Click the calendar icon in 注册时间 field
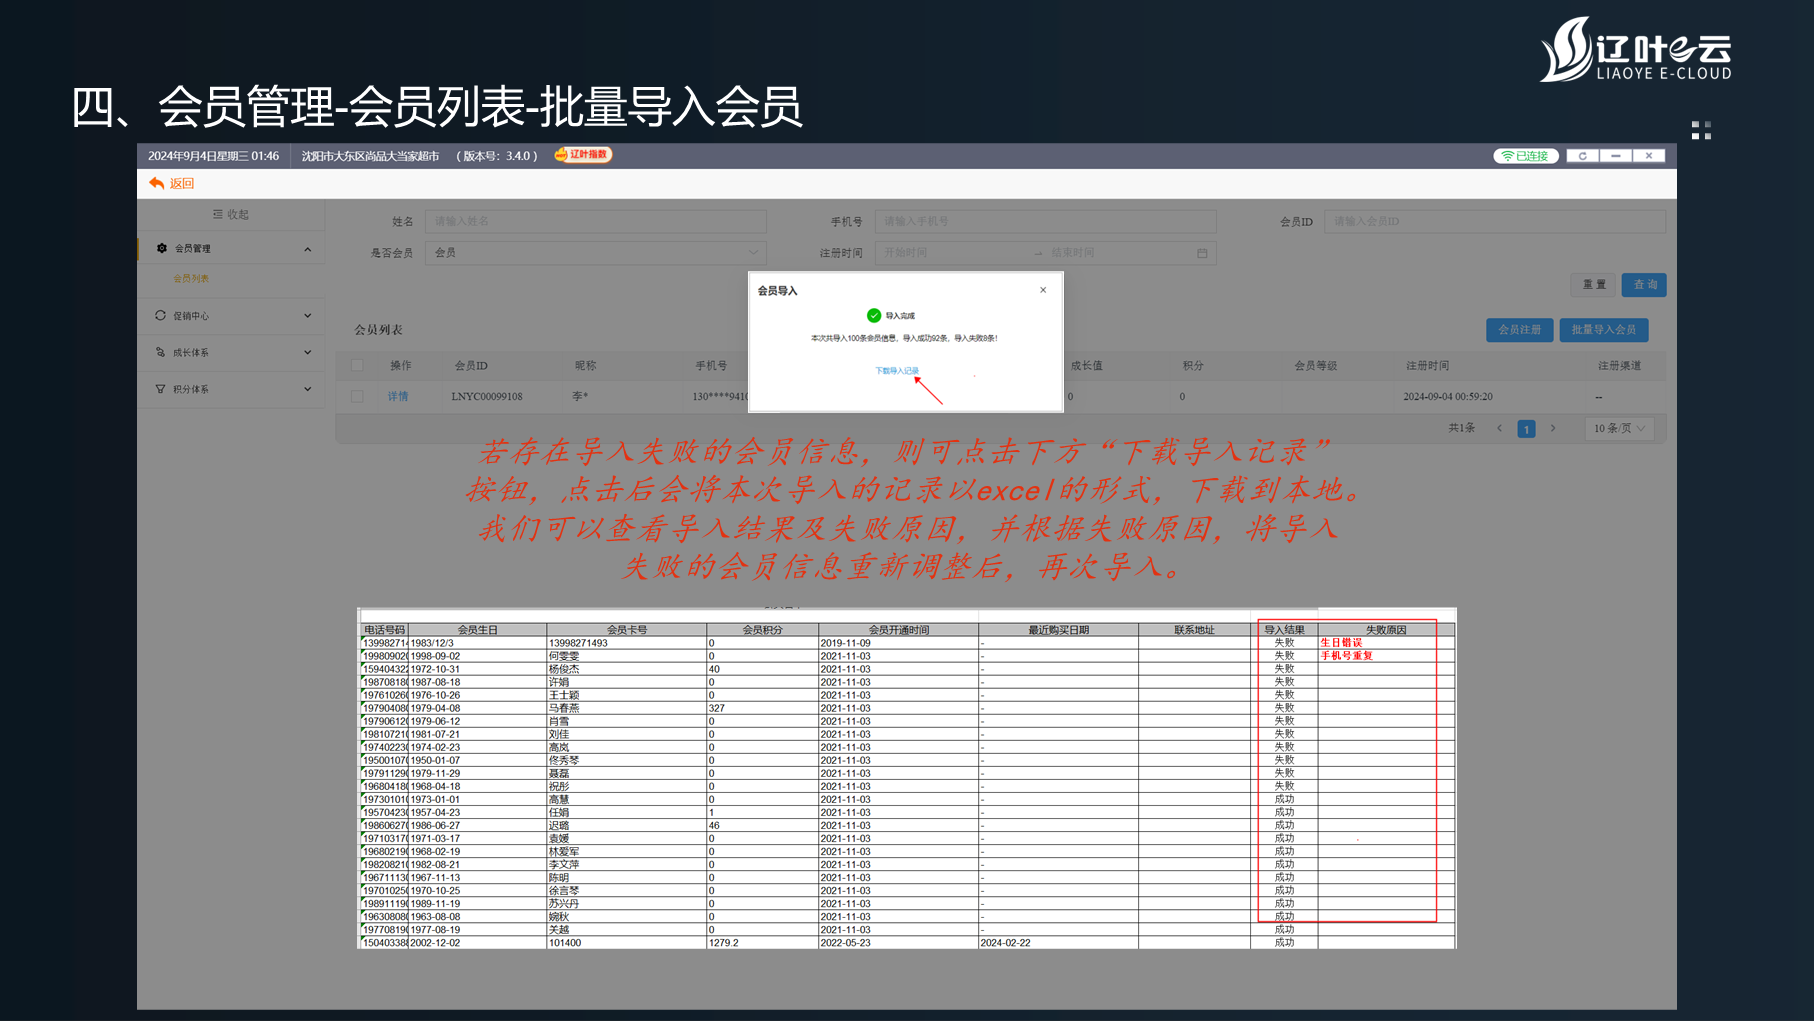The image size is (1814, 1021). 1202,253
